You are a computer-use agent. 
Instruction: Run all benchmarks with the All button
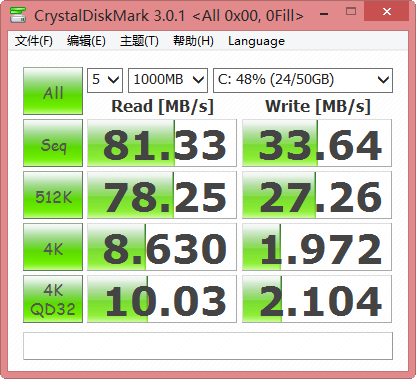click(x=53, y=91)
